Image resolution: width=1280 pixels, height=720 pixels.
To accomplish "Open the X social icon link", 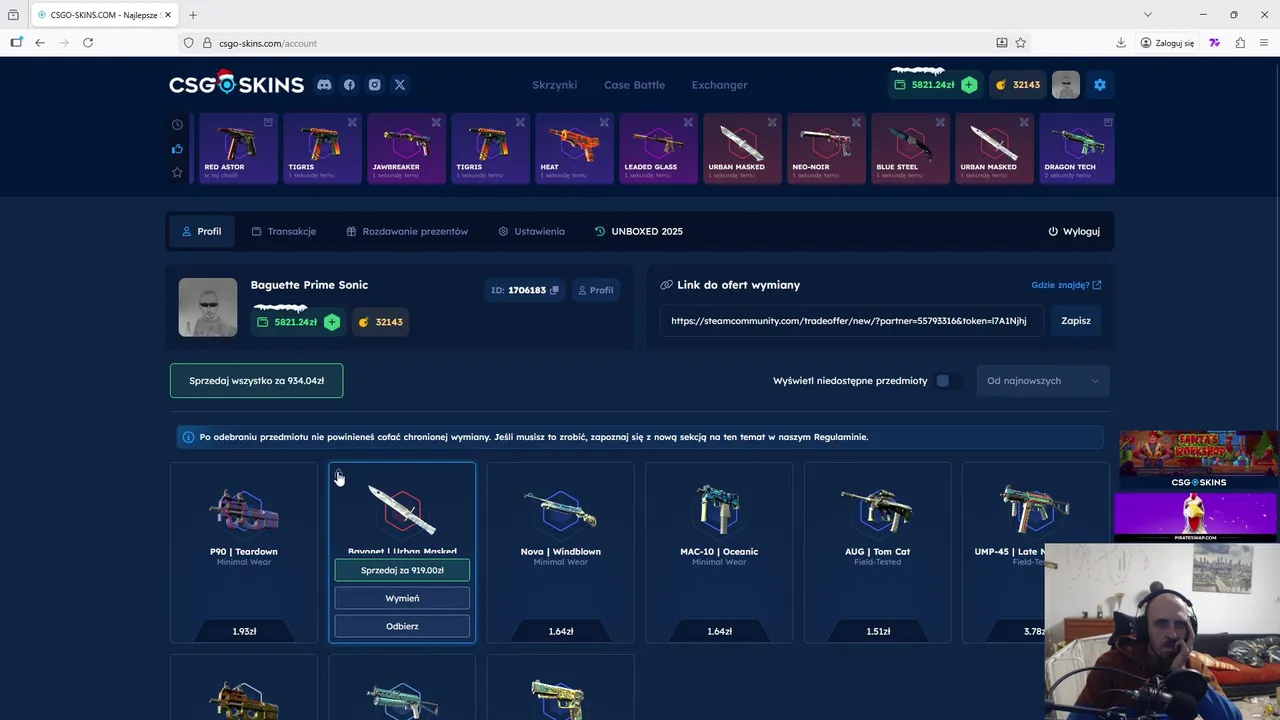I will pyautogui.click(x=400, y=85).
